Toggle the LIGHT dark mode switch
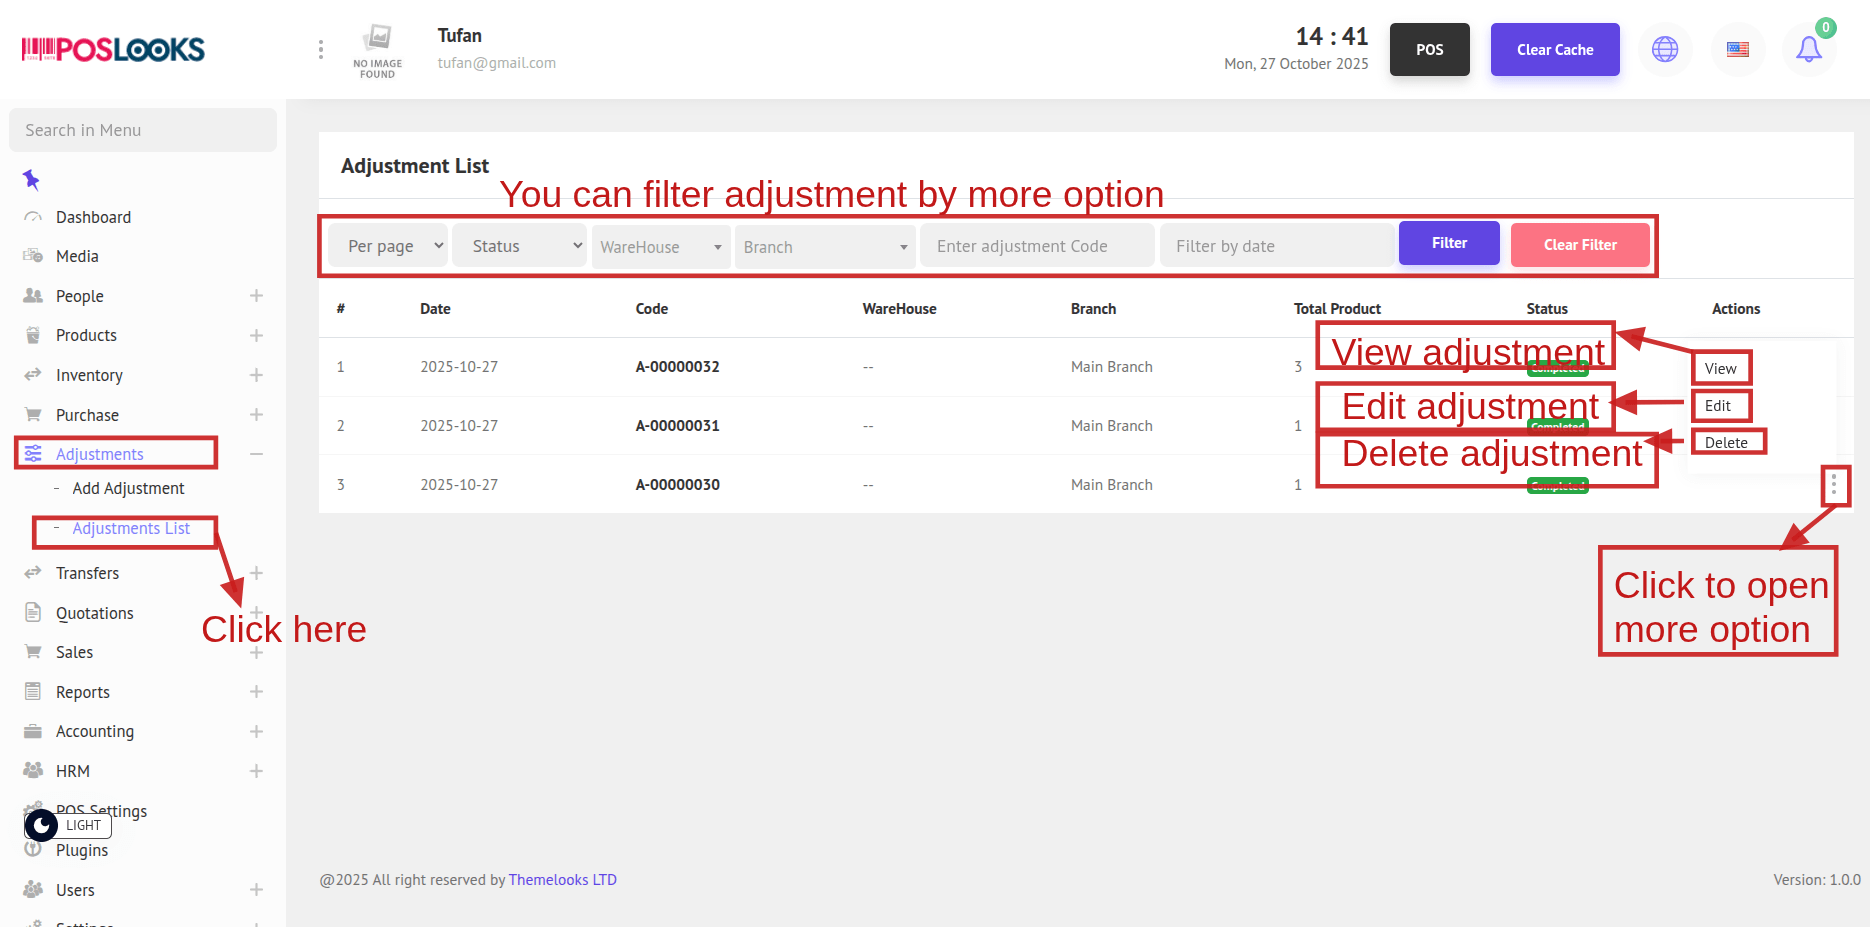Viewport: 1870px width, 927px height. coord(42,825)
